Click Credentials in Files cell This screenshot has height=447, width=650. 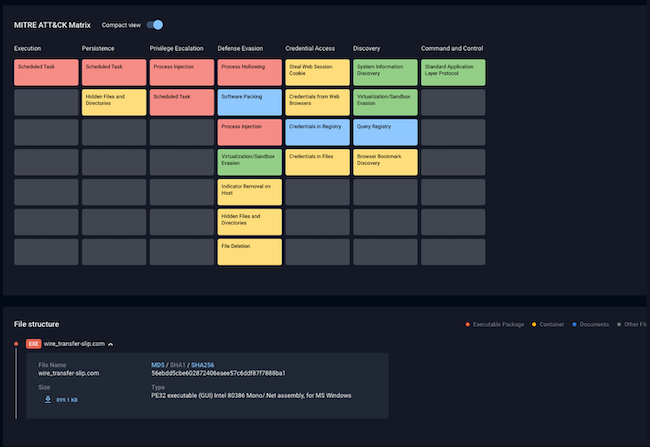[x=318, y=162]
